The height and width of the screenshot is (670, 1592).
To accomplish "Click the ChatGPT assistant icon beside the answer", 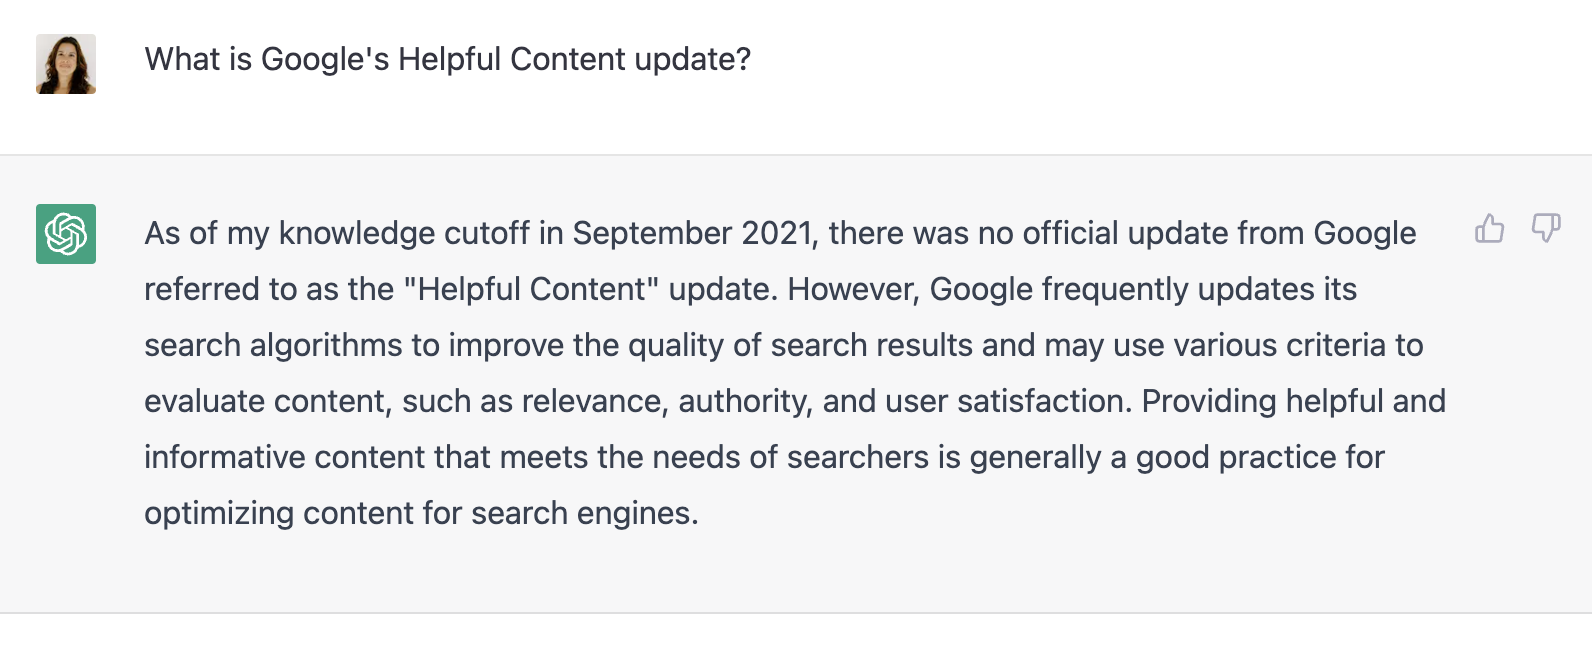I will (65, 232).
